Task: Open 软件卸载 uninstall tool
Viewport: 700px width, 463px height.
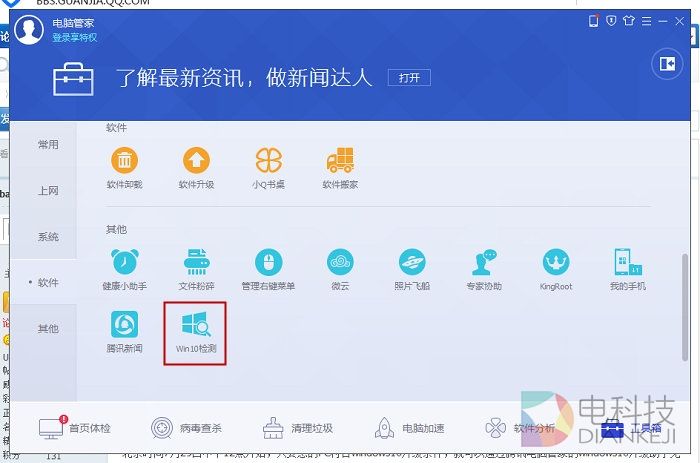Action: coord(124,168)
